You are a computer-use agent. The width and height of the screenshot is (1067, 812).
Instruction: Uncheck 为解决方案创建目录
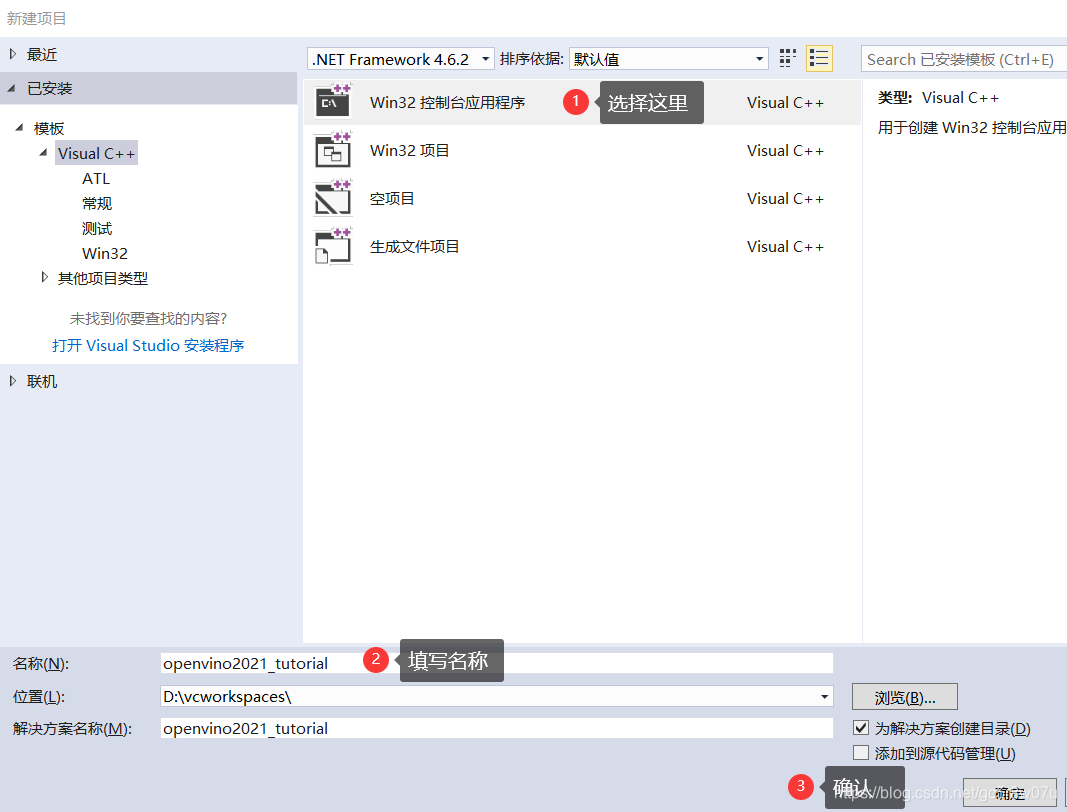click(x=862, y=728)
